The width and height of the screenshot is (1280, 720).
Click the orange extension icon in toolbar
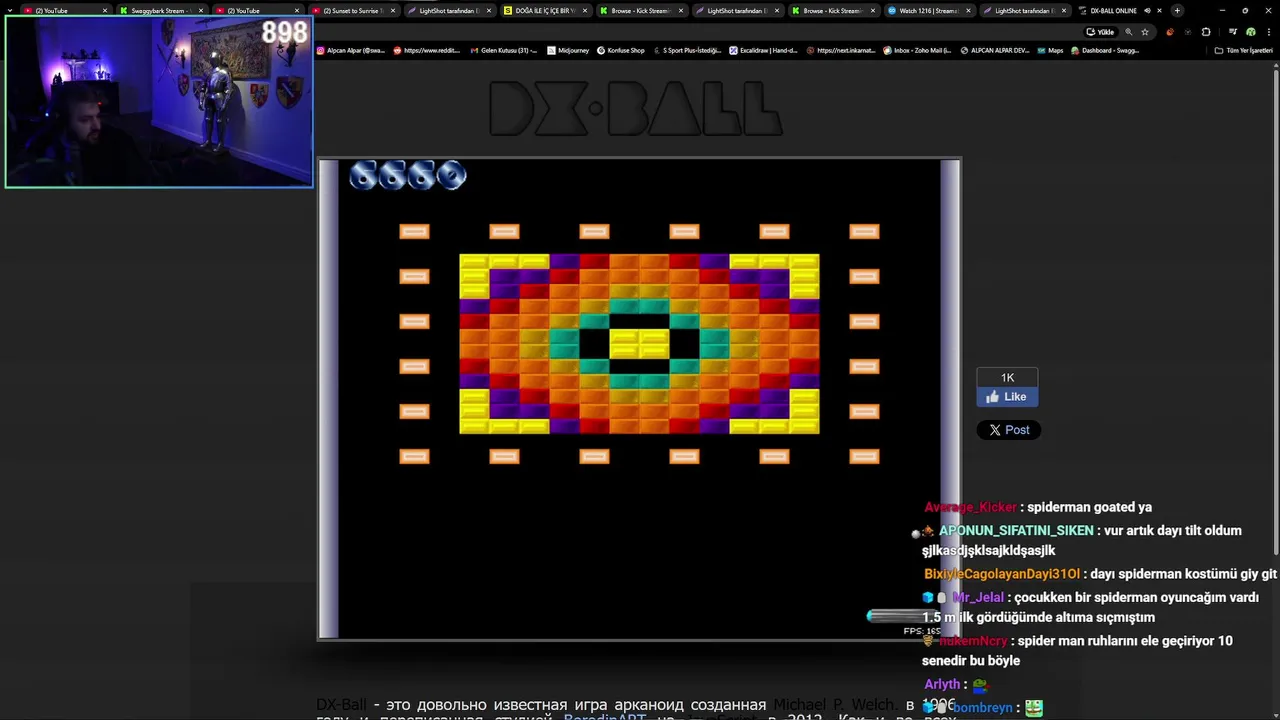[x=1170, y=32]
